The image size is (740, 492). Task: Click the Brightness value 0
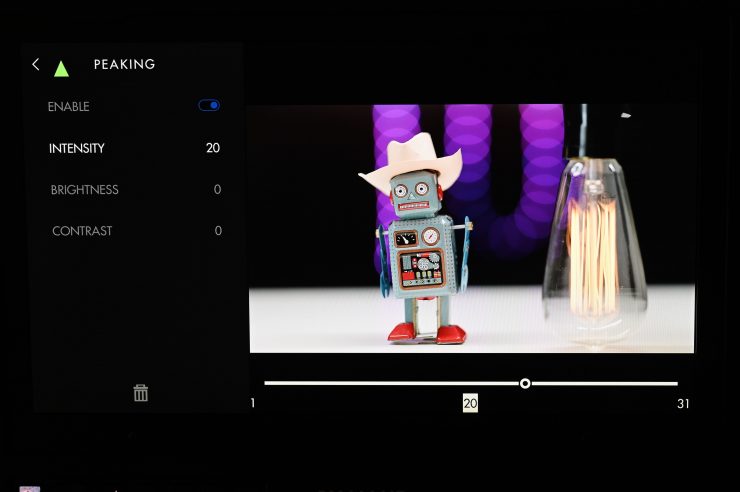217,190
